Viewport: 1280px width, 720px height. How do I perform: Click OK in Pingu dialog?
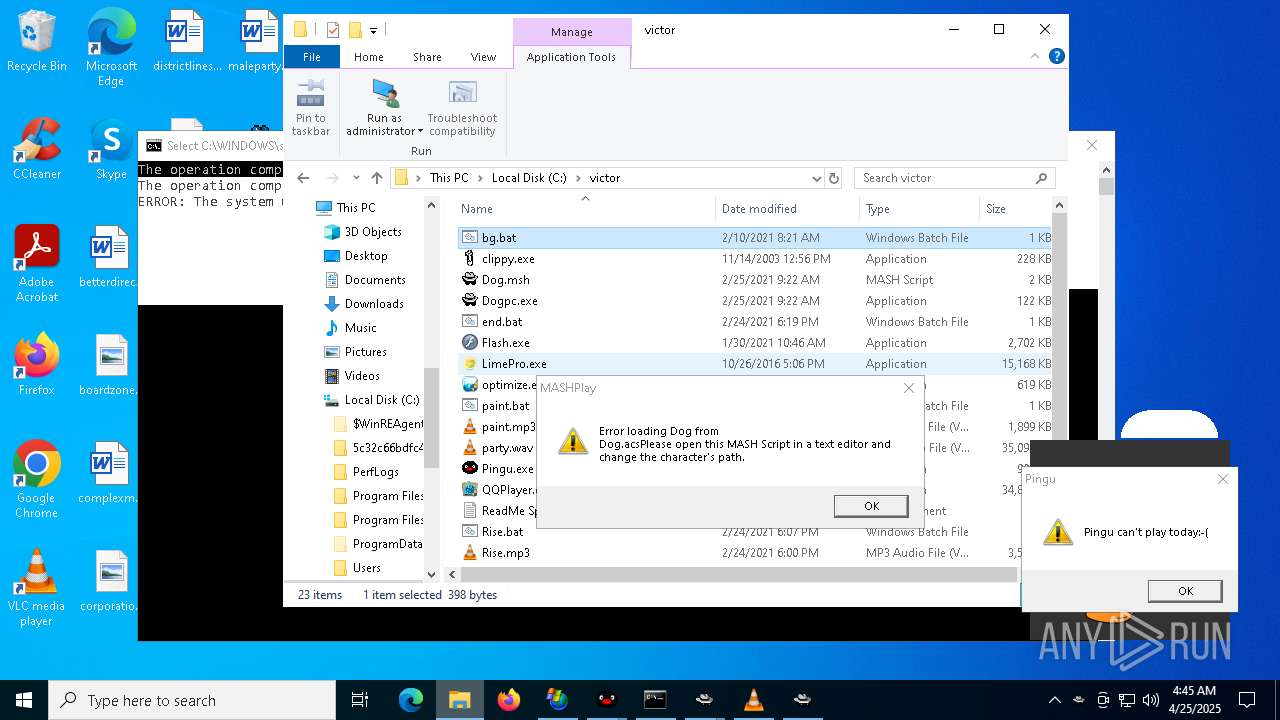click(1185, 591)
